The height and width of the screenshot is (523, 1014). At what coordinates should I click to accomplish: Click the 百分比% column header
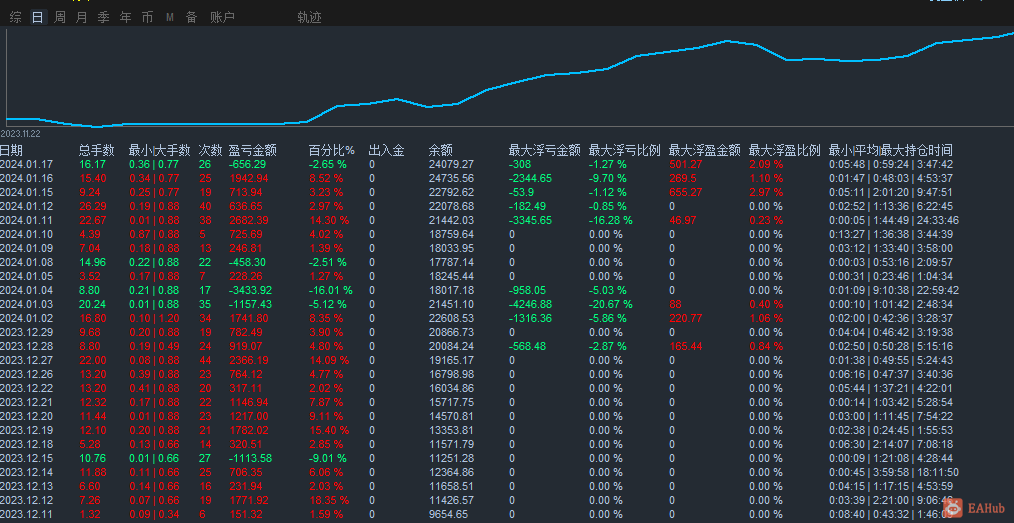point(331,150)
